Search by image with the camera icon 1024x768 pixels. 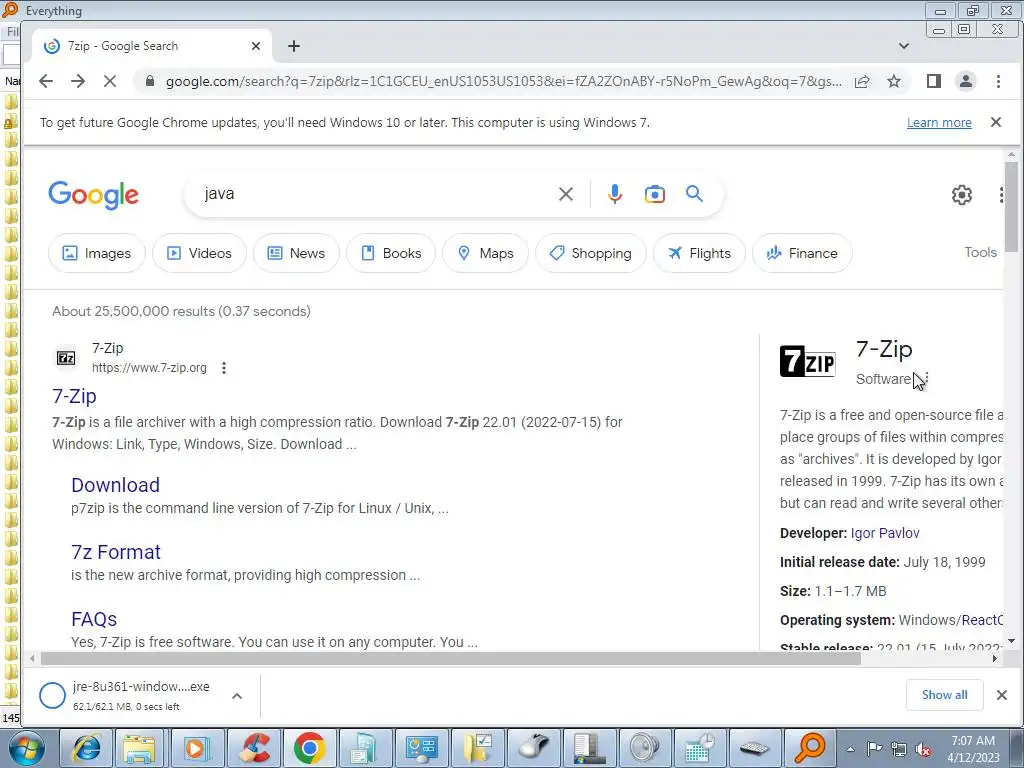pos(654,194)
